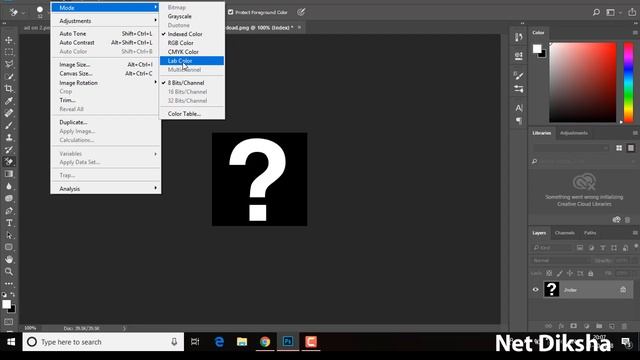
Task: Click the toolbar foreground color swatch
Action: click(7, 304)
